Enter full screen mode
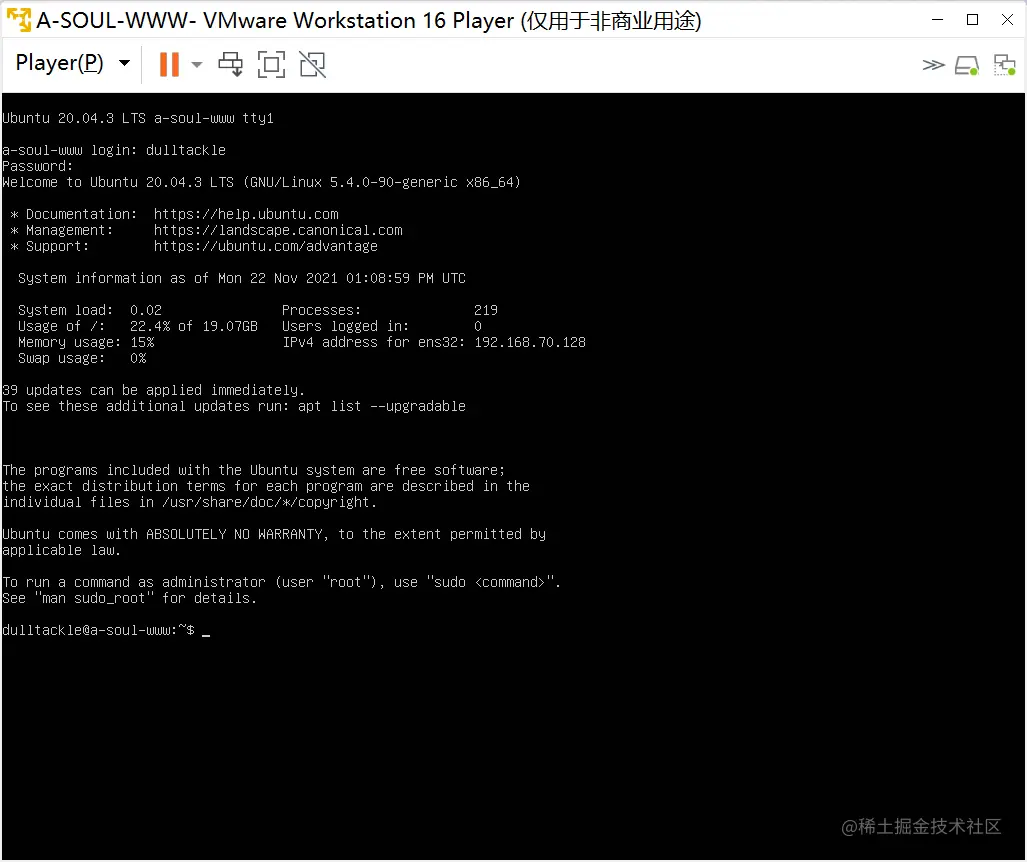Image resolution: width=1027 pixels, height=862 pixels. (271, 64)
